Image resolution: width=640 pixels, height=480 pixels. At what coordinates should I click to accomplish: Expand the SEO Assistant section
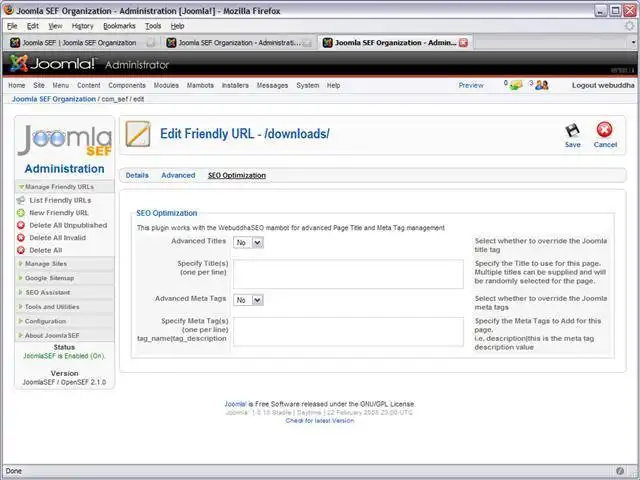(64, 292)
